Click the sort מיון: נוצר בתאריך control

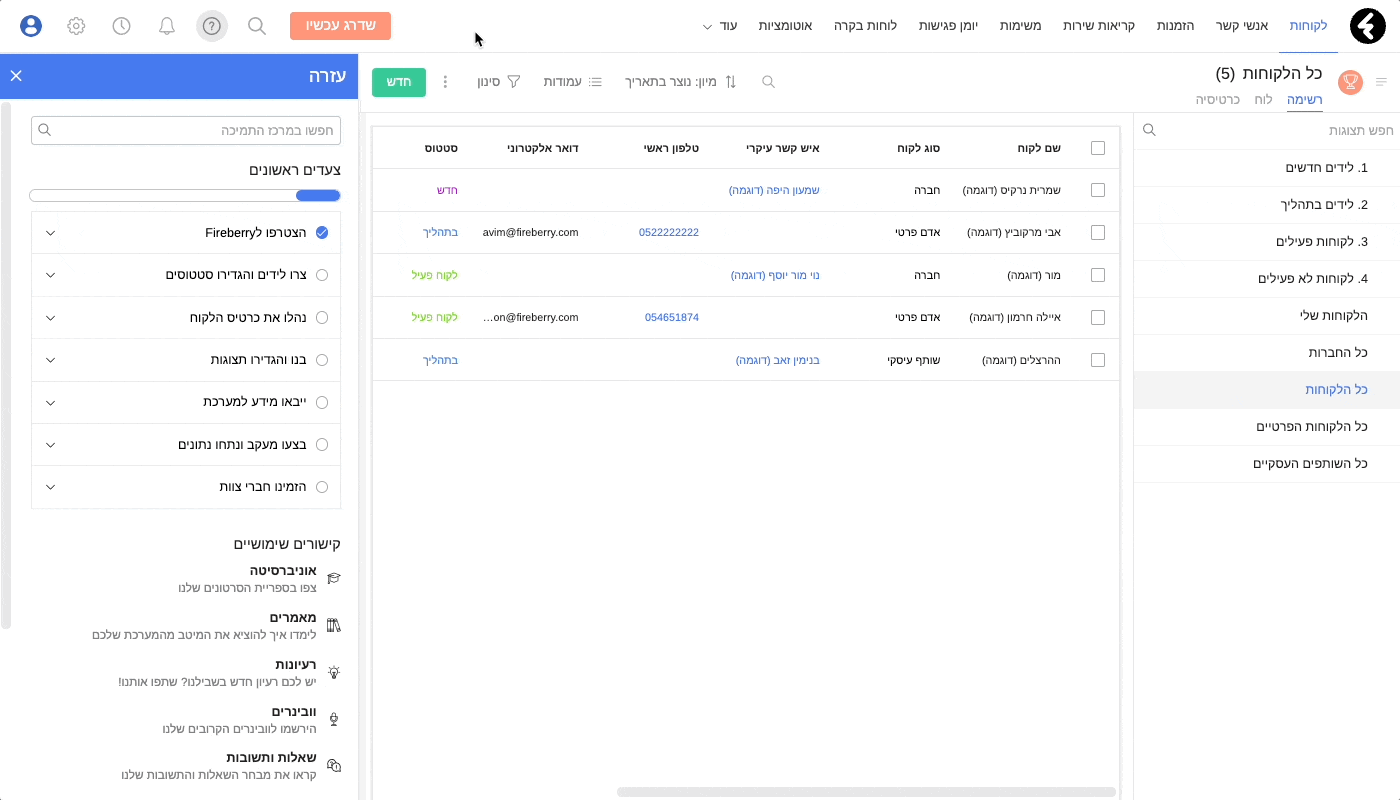680,82
